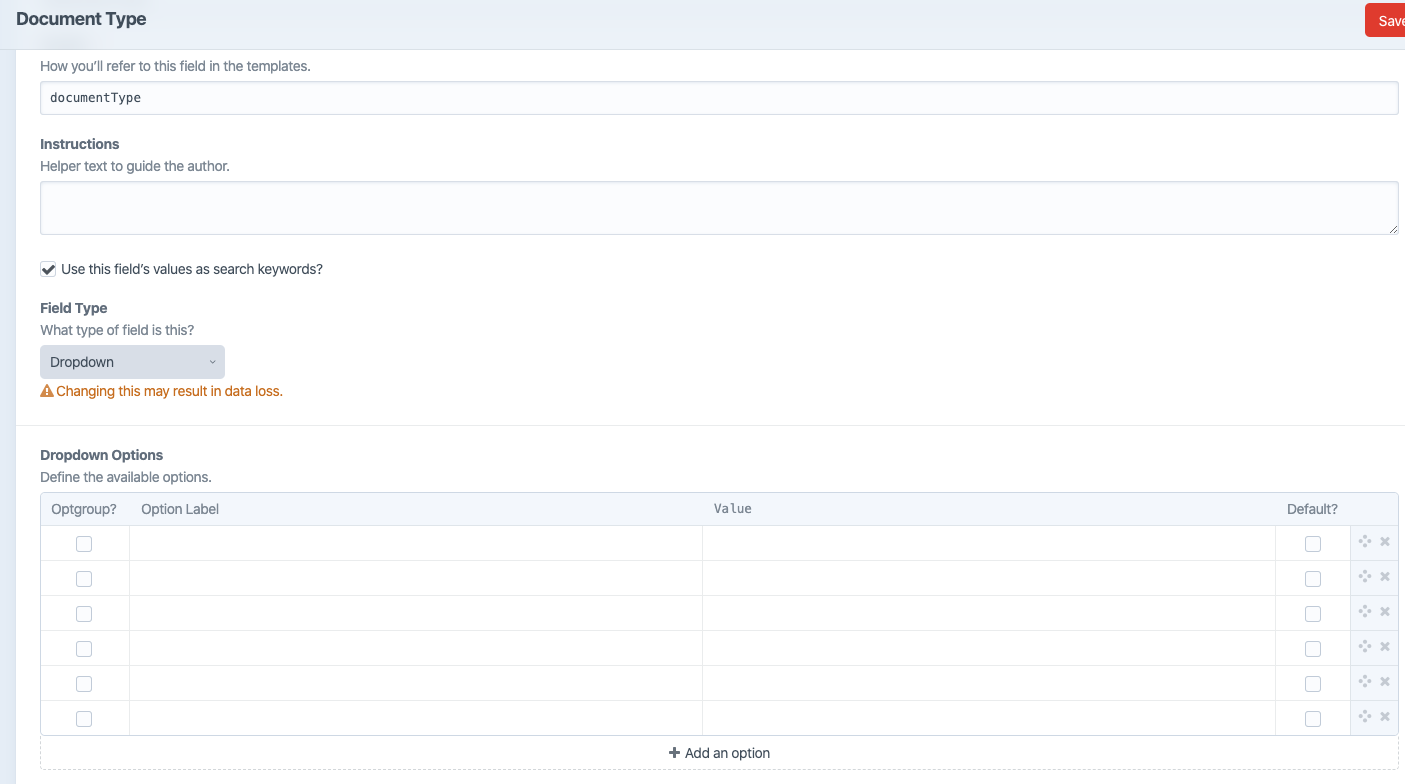
Task: Delete the second dropdown option row
Action: tap(1385, 576)
